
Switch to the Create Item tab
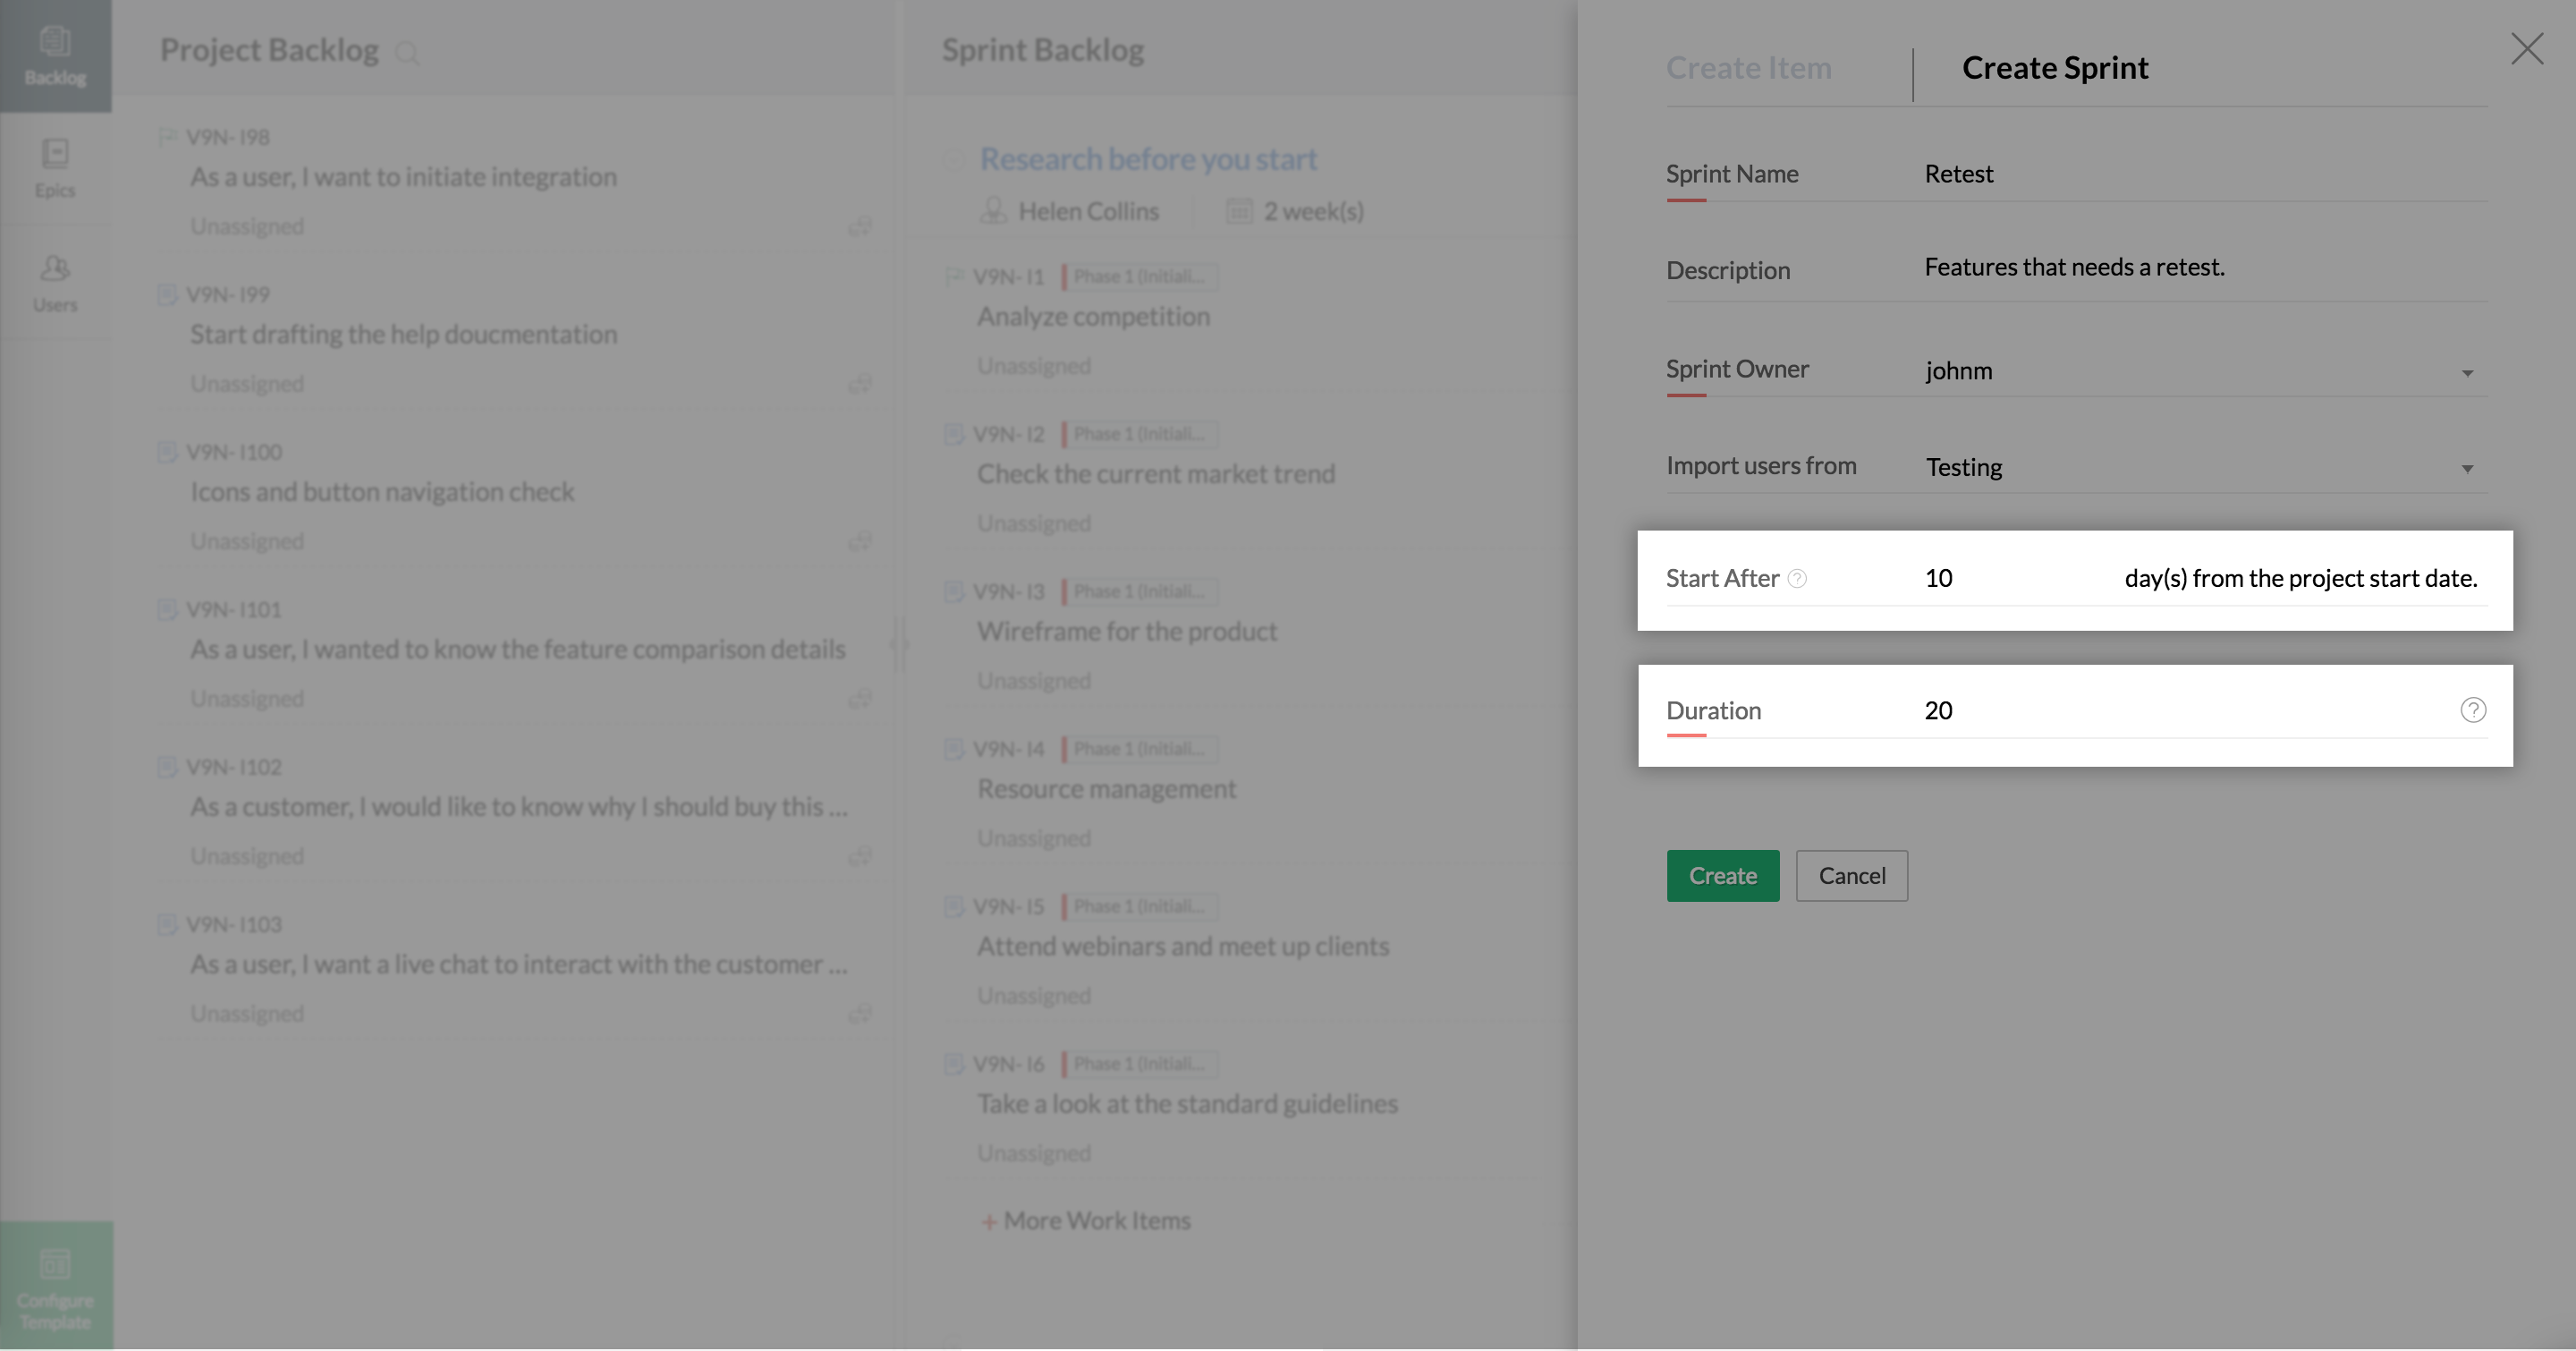(1748, 68)
